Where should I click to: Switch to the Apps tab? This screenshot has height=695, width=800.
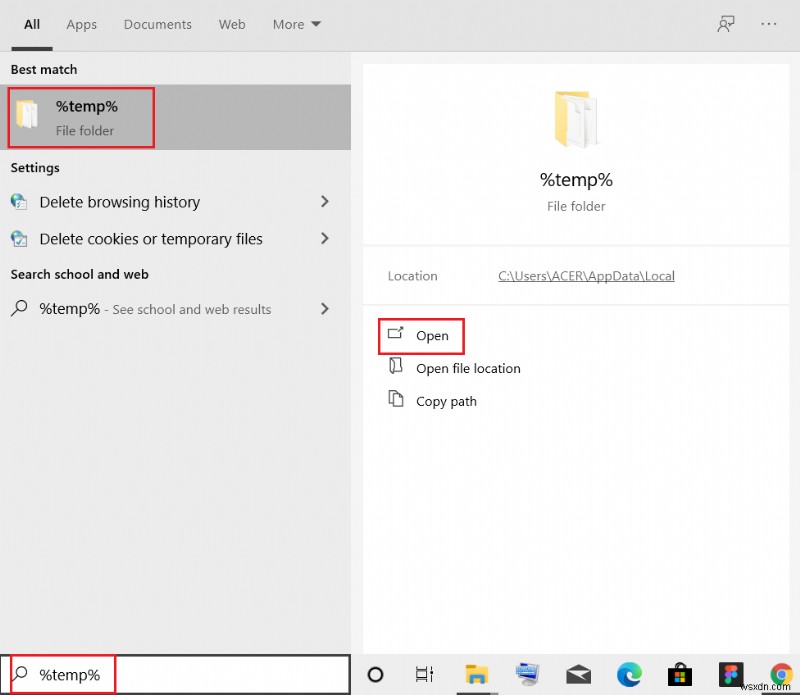coord(82,24)
